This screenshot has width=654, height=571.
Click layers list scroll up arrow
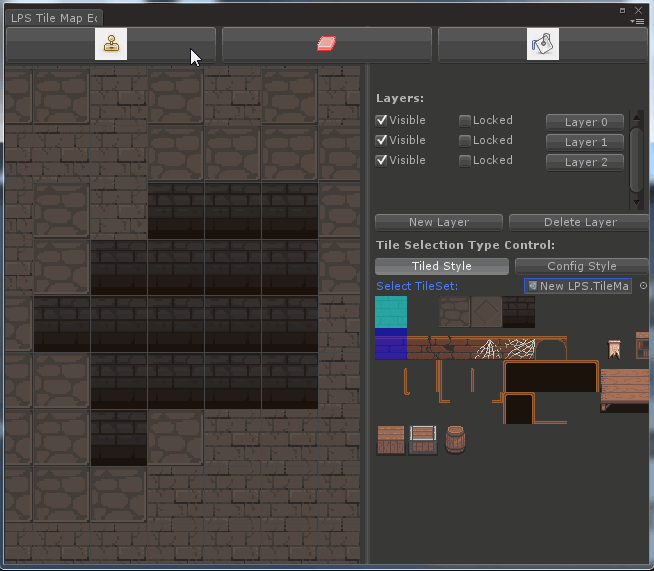click(636, 118)
